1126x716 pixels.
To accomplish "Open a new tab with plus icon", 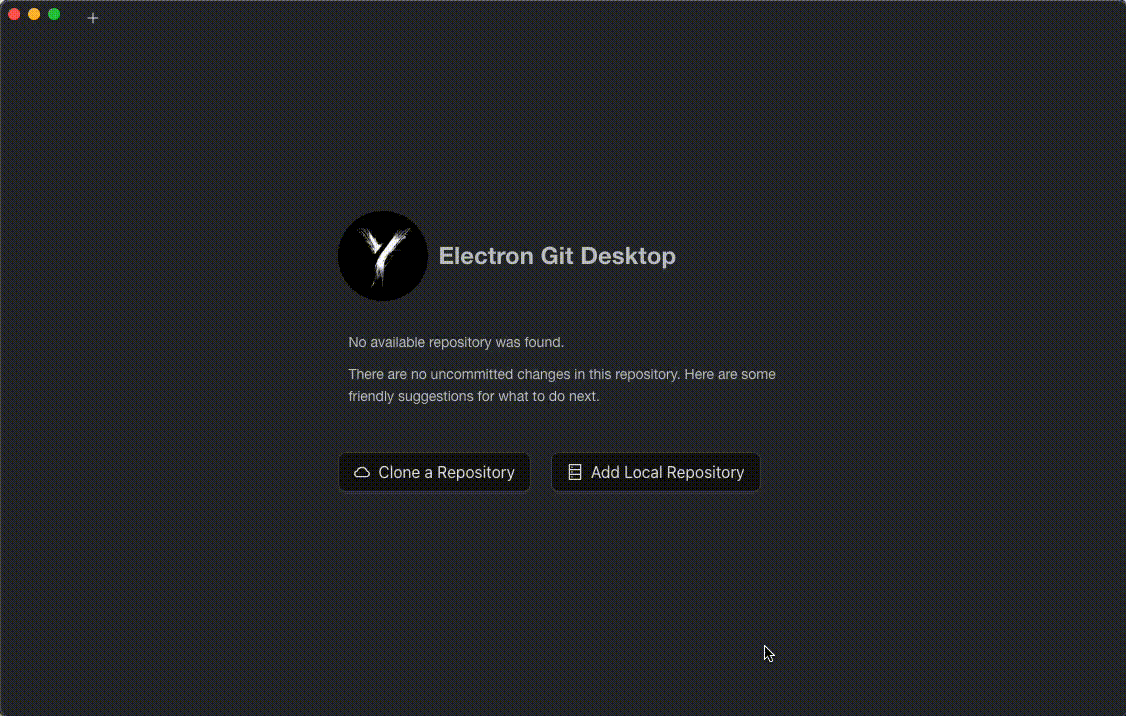I will tap(93, 18).
